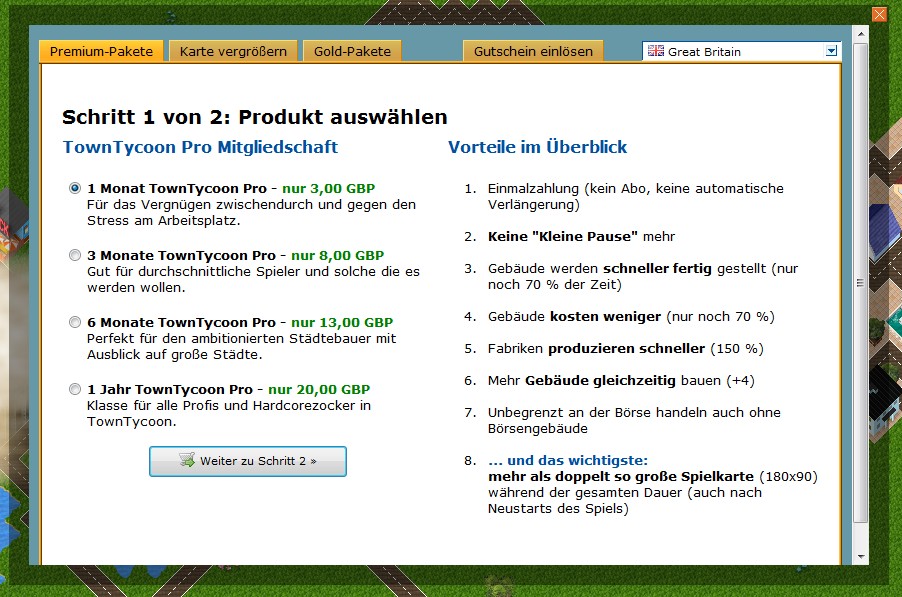Image resolution: width=902 pixels, height=597 pixels.
Task: Open the Great Britain country dropdown
Action: click(742, 51)
